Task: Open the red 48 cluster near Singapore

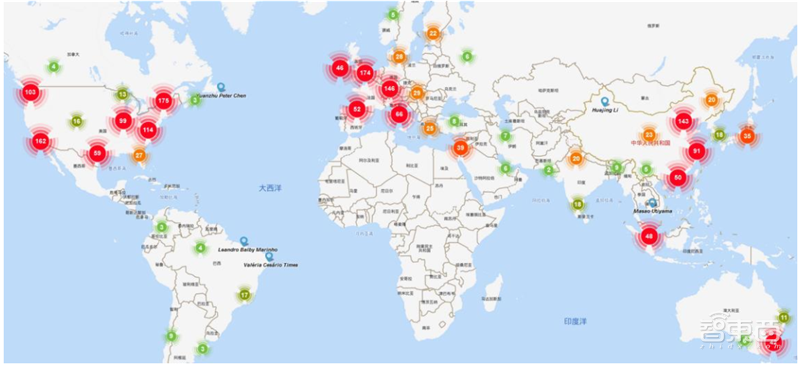Action: point(649,236)
